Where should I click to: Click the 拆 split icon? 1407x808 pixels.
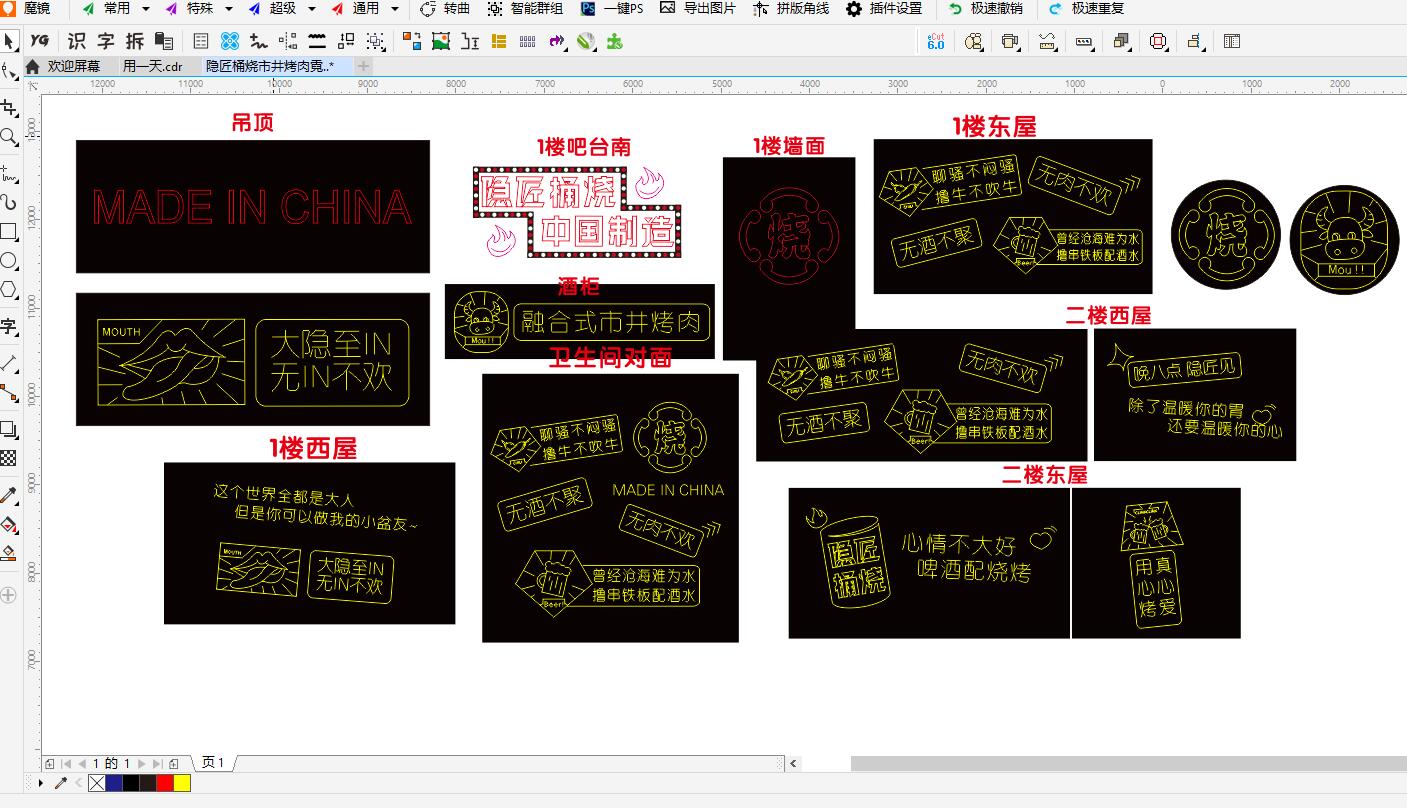click(x=135, y=41)
